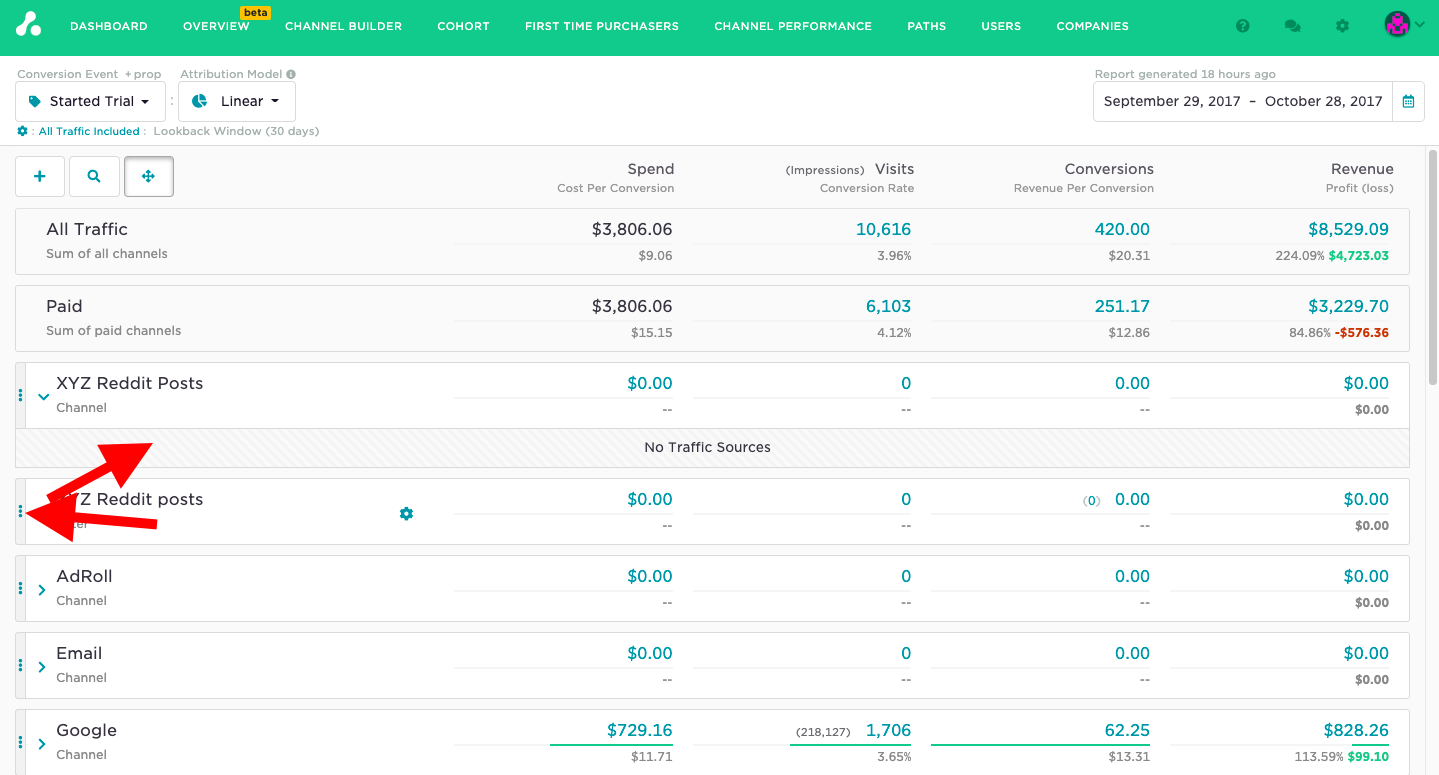Click the +prop link
This screenshot has width=1439, height=775.
(x=143, y=74)
